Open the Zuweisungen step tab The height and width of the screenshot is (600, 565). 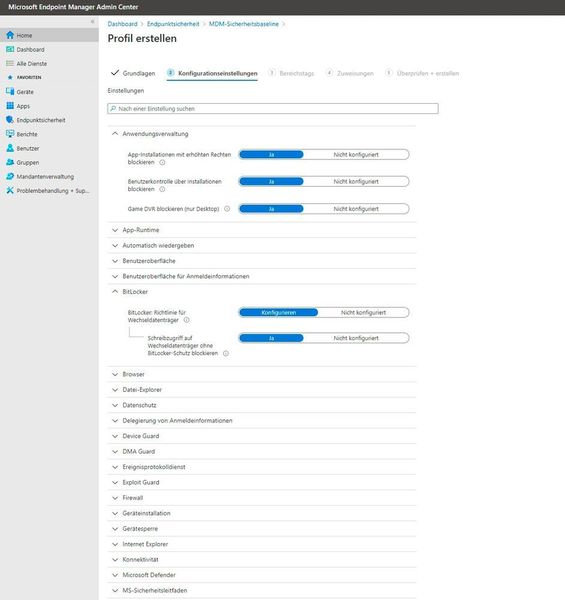click(350, 73)
